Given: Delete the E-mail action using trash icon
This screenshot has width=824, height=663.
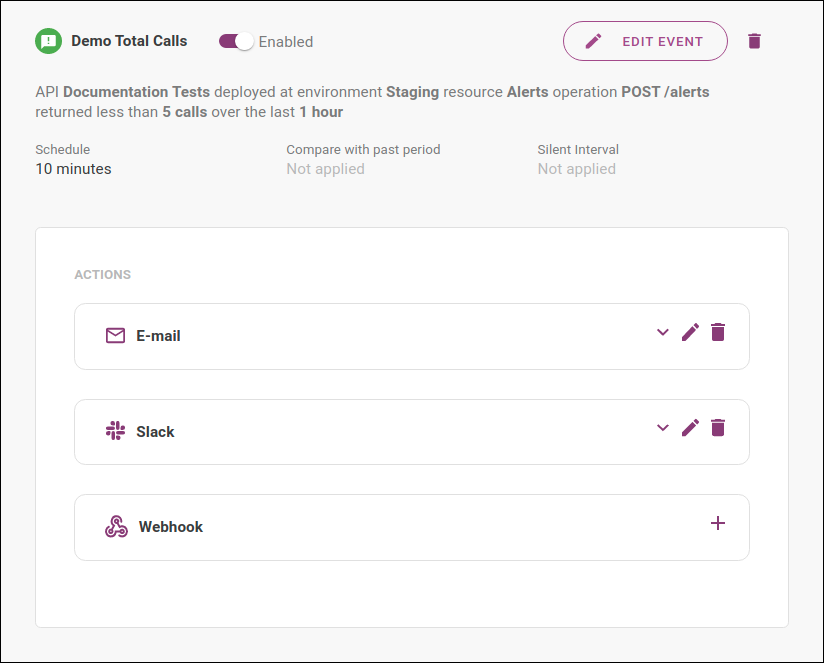Looking at the screenshot, I should point(718,332).
